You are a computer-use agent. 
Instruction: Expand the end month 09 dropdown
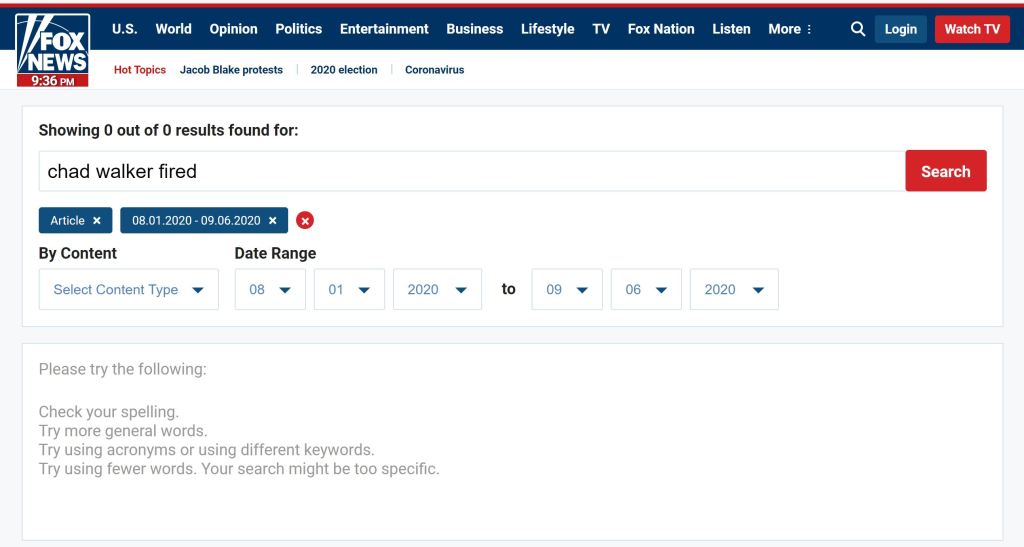pos(567,289)
